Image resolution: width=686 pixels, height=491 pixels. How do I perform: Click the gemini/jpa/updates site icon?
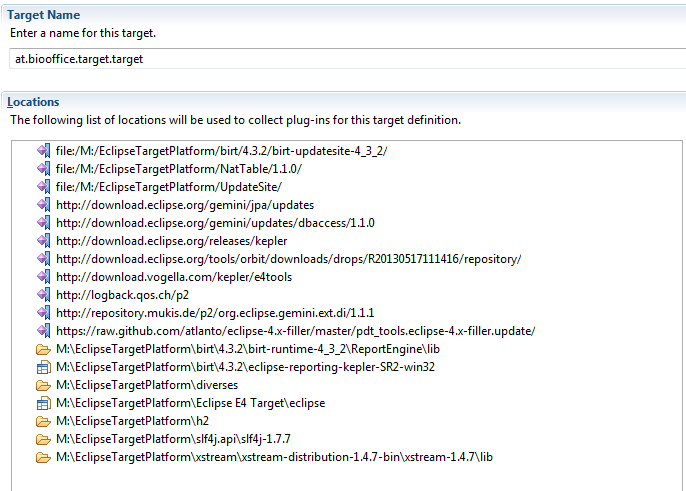pos(43,205)
